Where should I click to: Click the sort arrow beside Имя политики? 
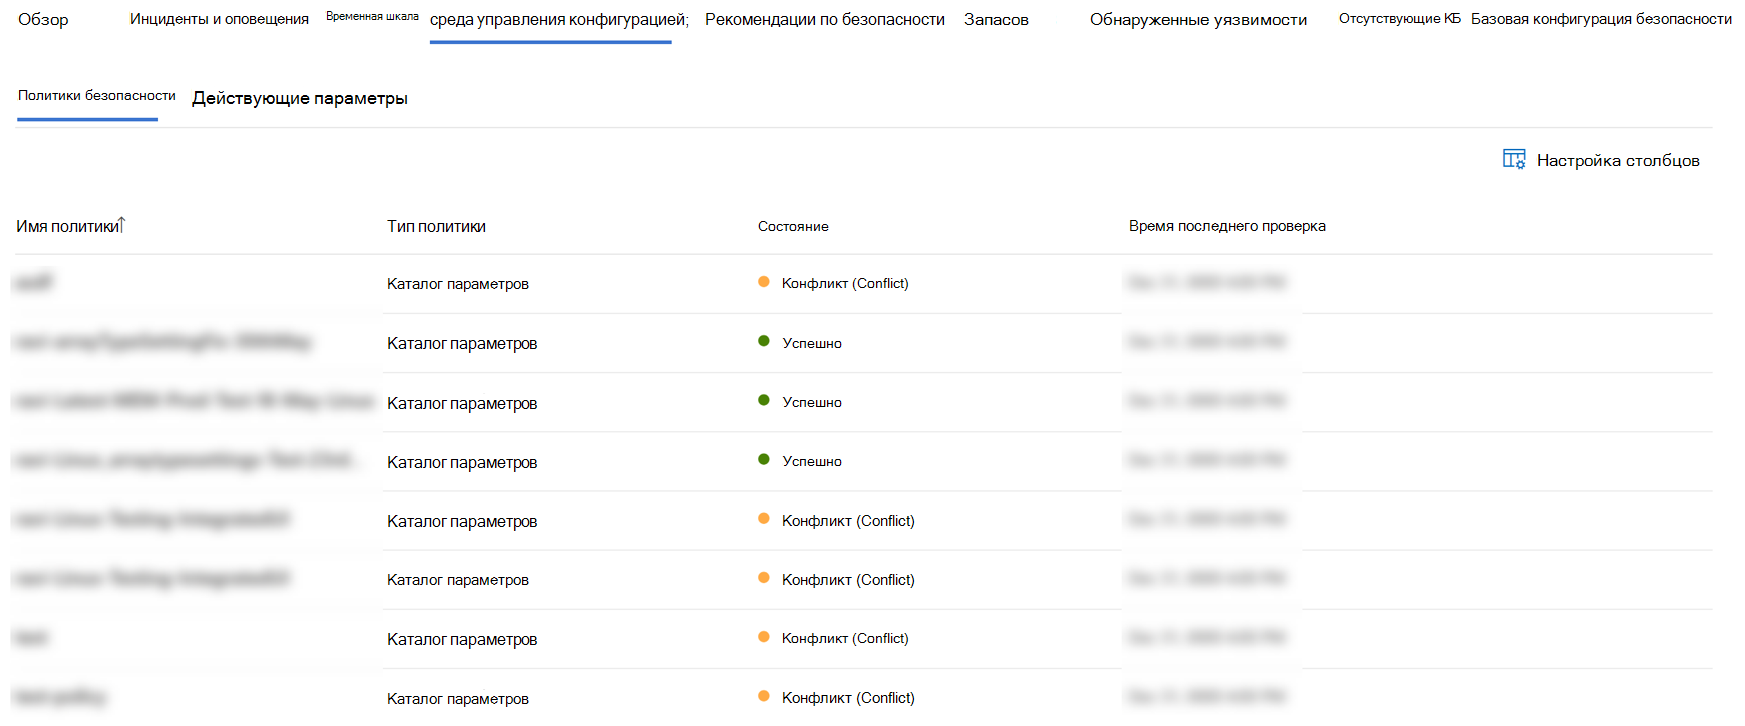[122, 225]
